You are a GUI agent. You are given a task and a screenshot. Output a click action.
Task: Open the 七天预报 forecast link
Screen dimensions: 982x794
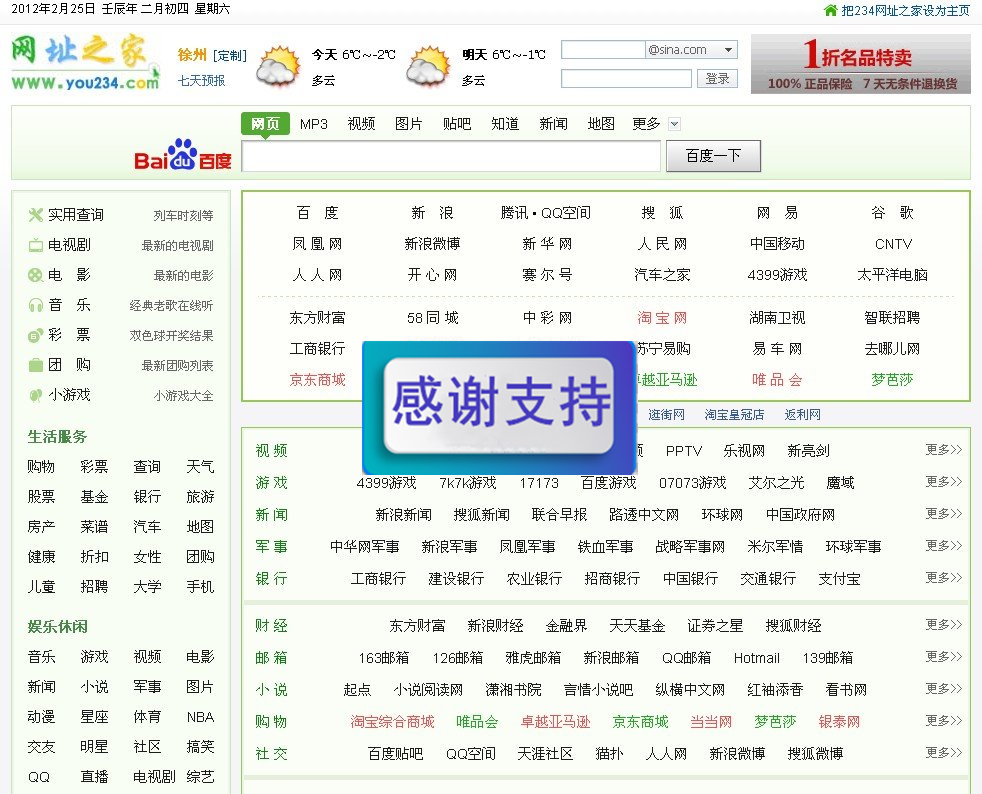201,81
